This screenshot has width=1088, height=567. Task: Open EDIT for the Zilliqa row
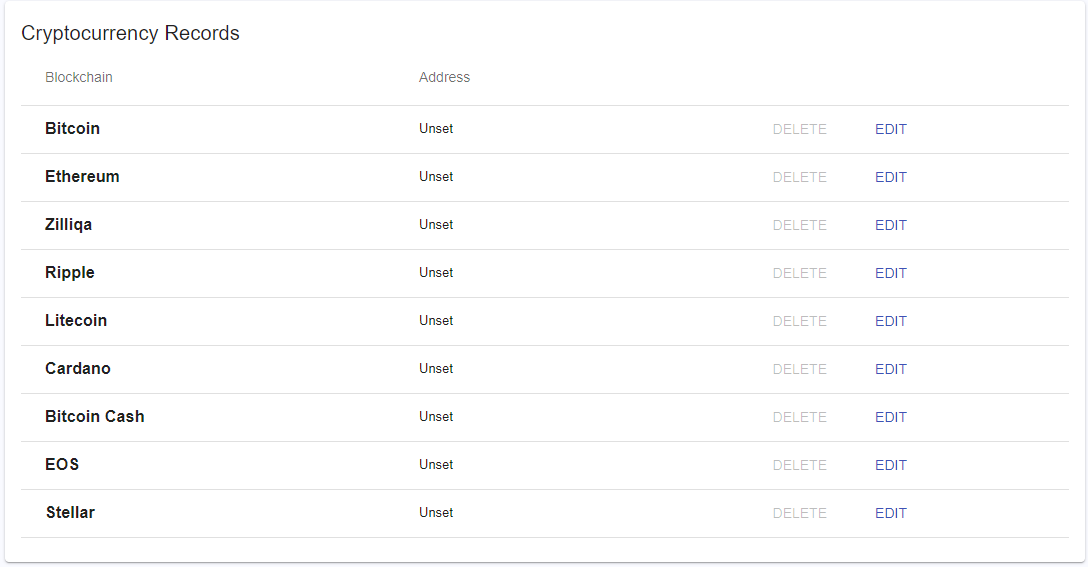coord(890,225)
